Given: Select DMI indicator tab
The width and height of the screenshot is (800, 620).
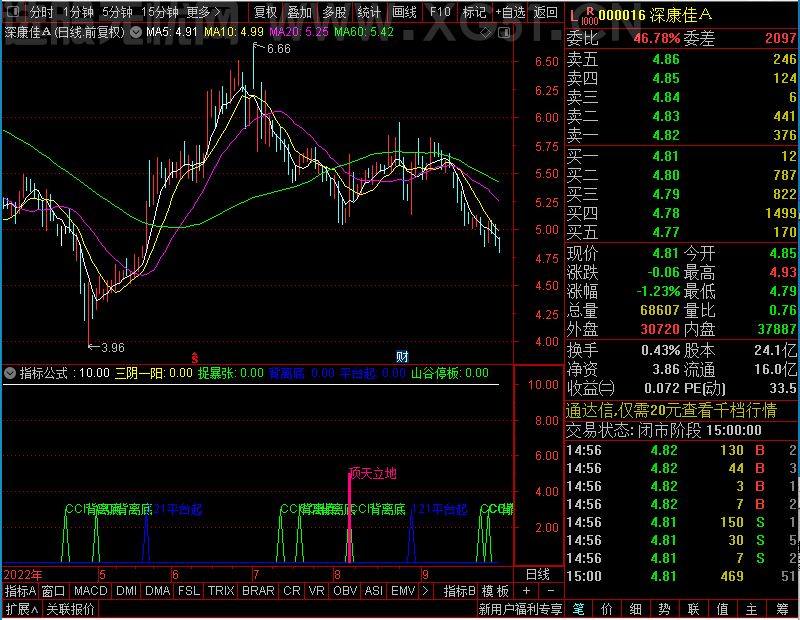Looking at the screenshot, I should pos(126,591).
